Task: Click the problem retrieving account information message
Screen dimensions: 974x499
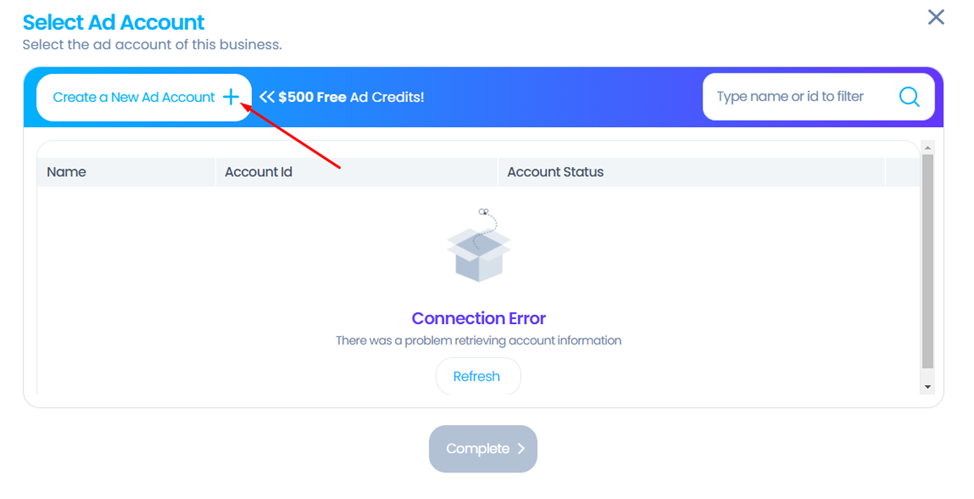Action: pyautogui.click(x=478, y=341)
